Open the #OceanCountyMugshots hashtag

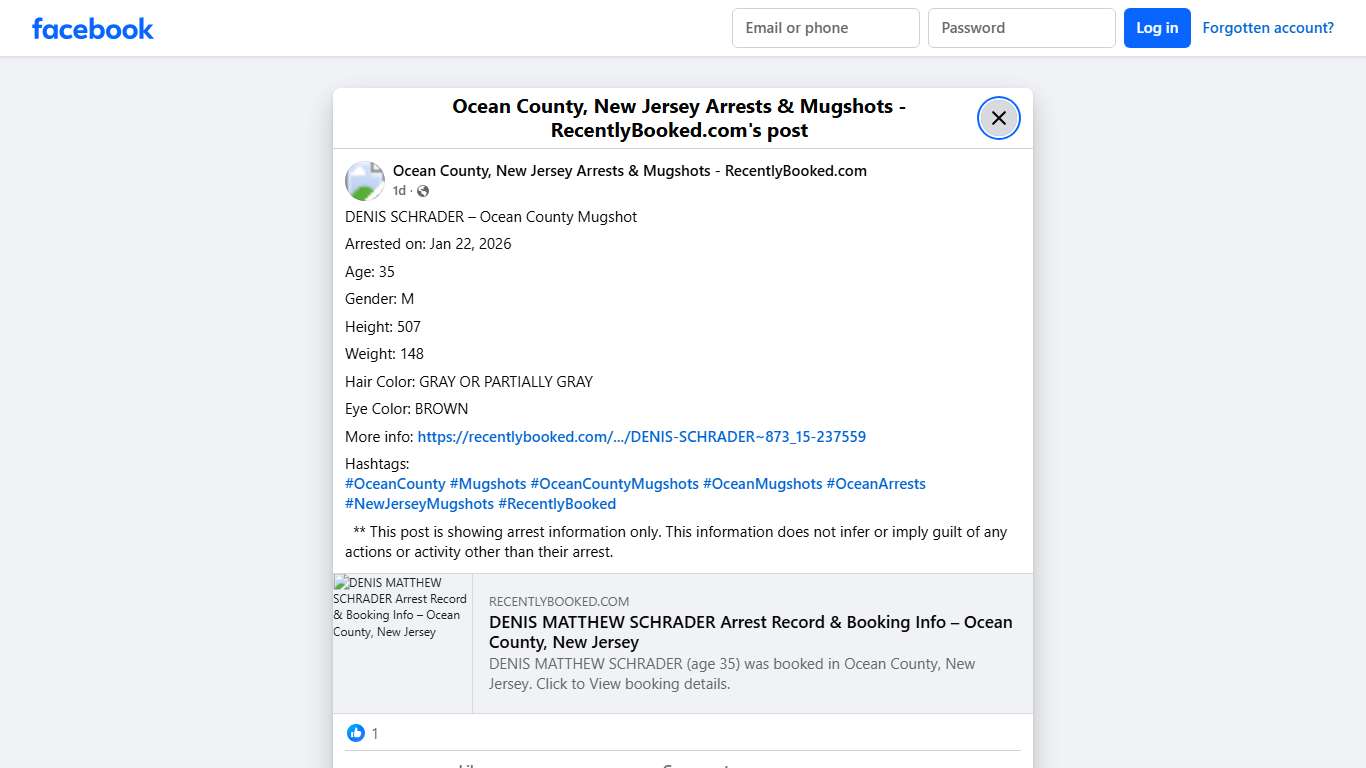click(x=614, y=484)
